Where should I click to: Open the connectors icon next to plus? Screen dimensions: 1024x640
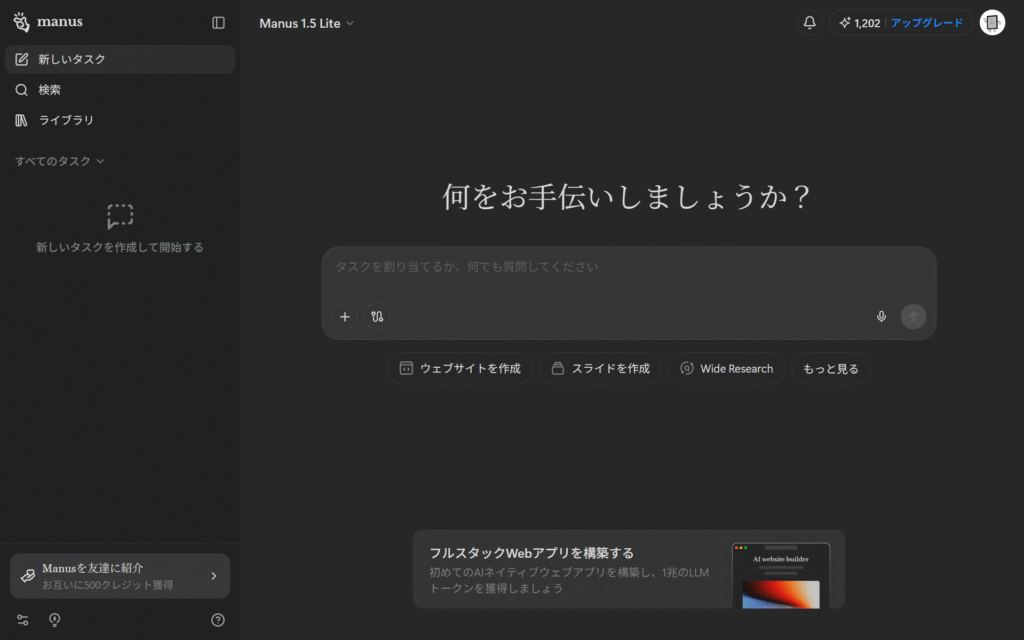coord(377,317)
